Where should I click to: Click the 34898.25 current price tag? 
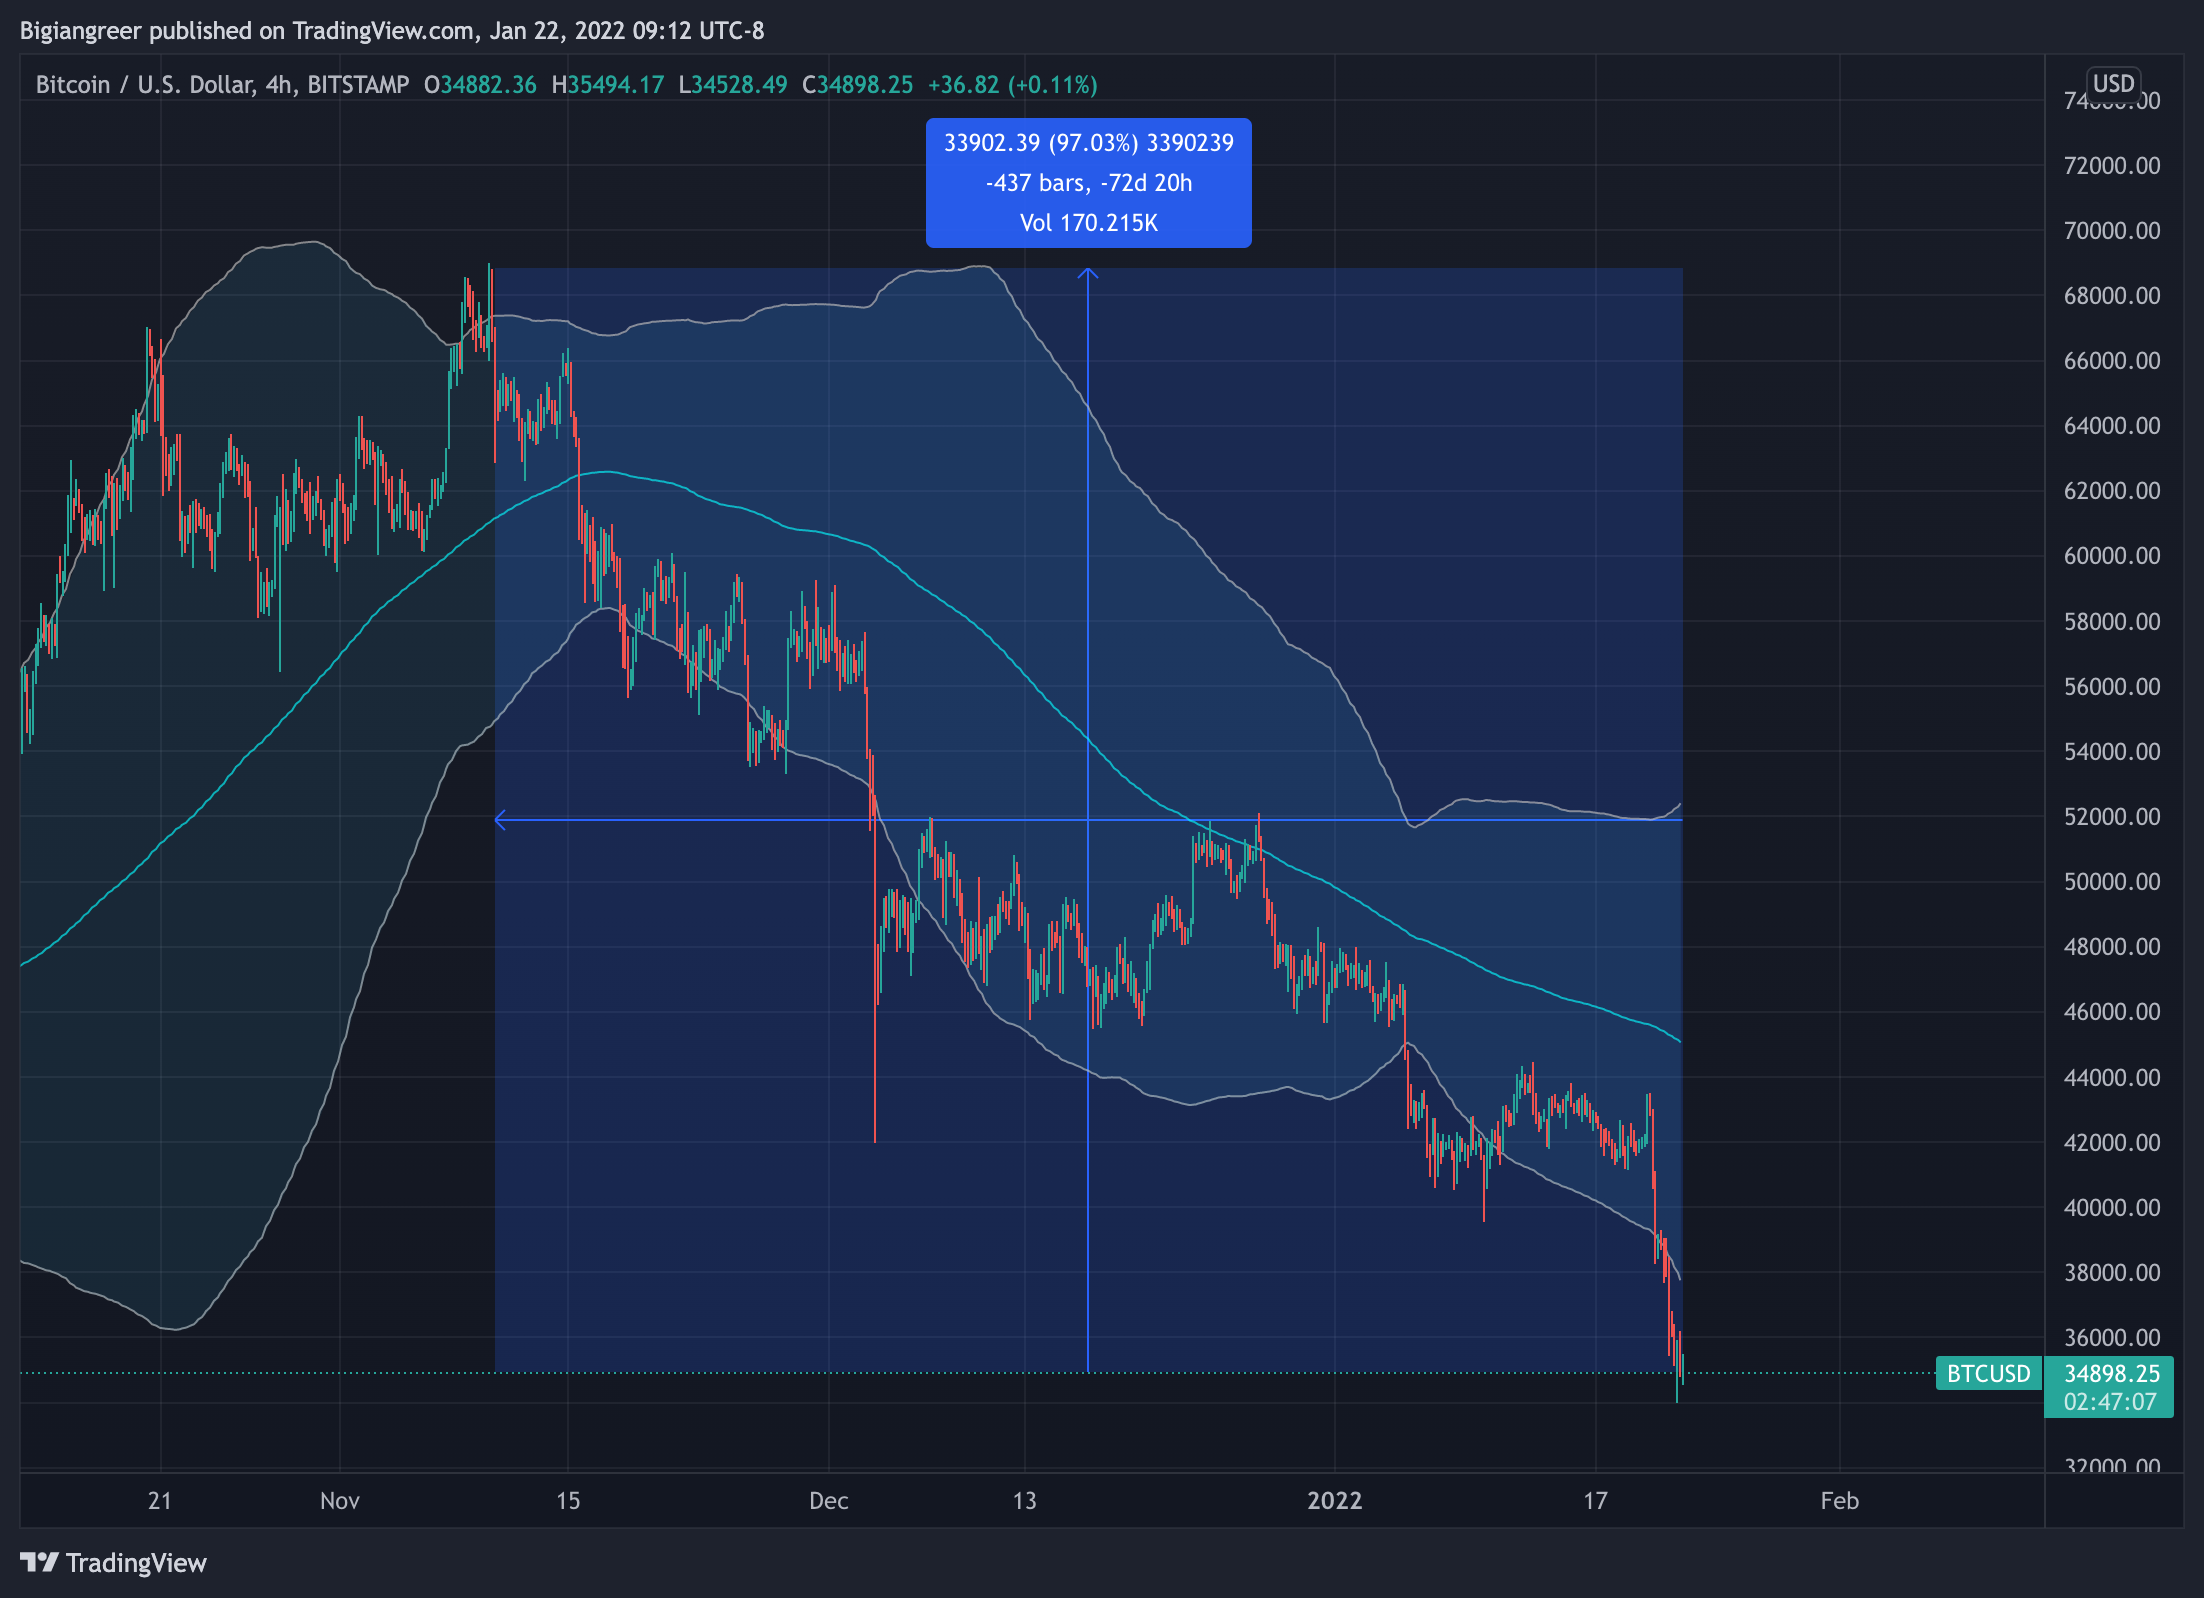pyautogui.click(x=2111, y=1374)
